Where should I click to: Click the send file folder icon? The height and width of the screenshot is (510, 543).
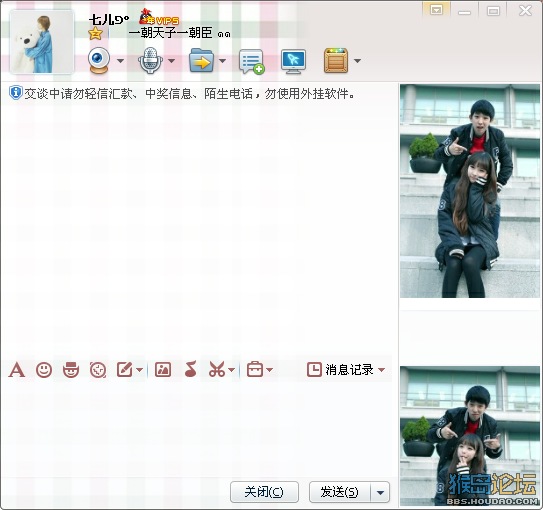tap(201, 60)
